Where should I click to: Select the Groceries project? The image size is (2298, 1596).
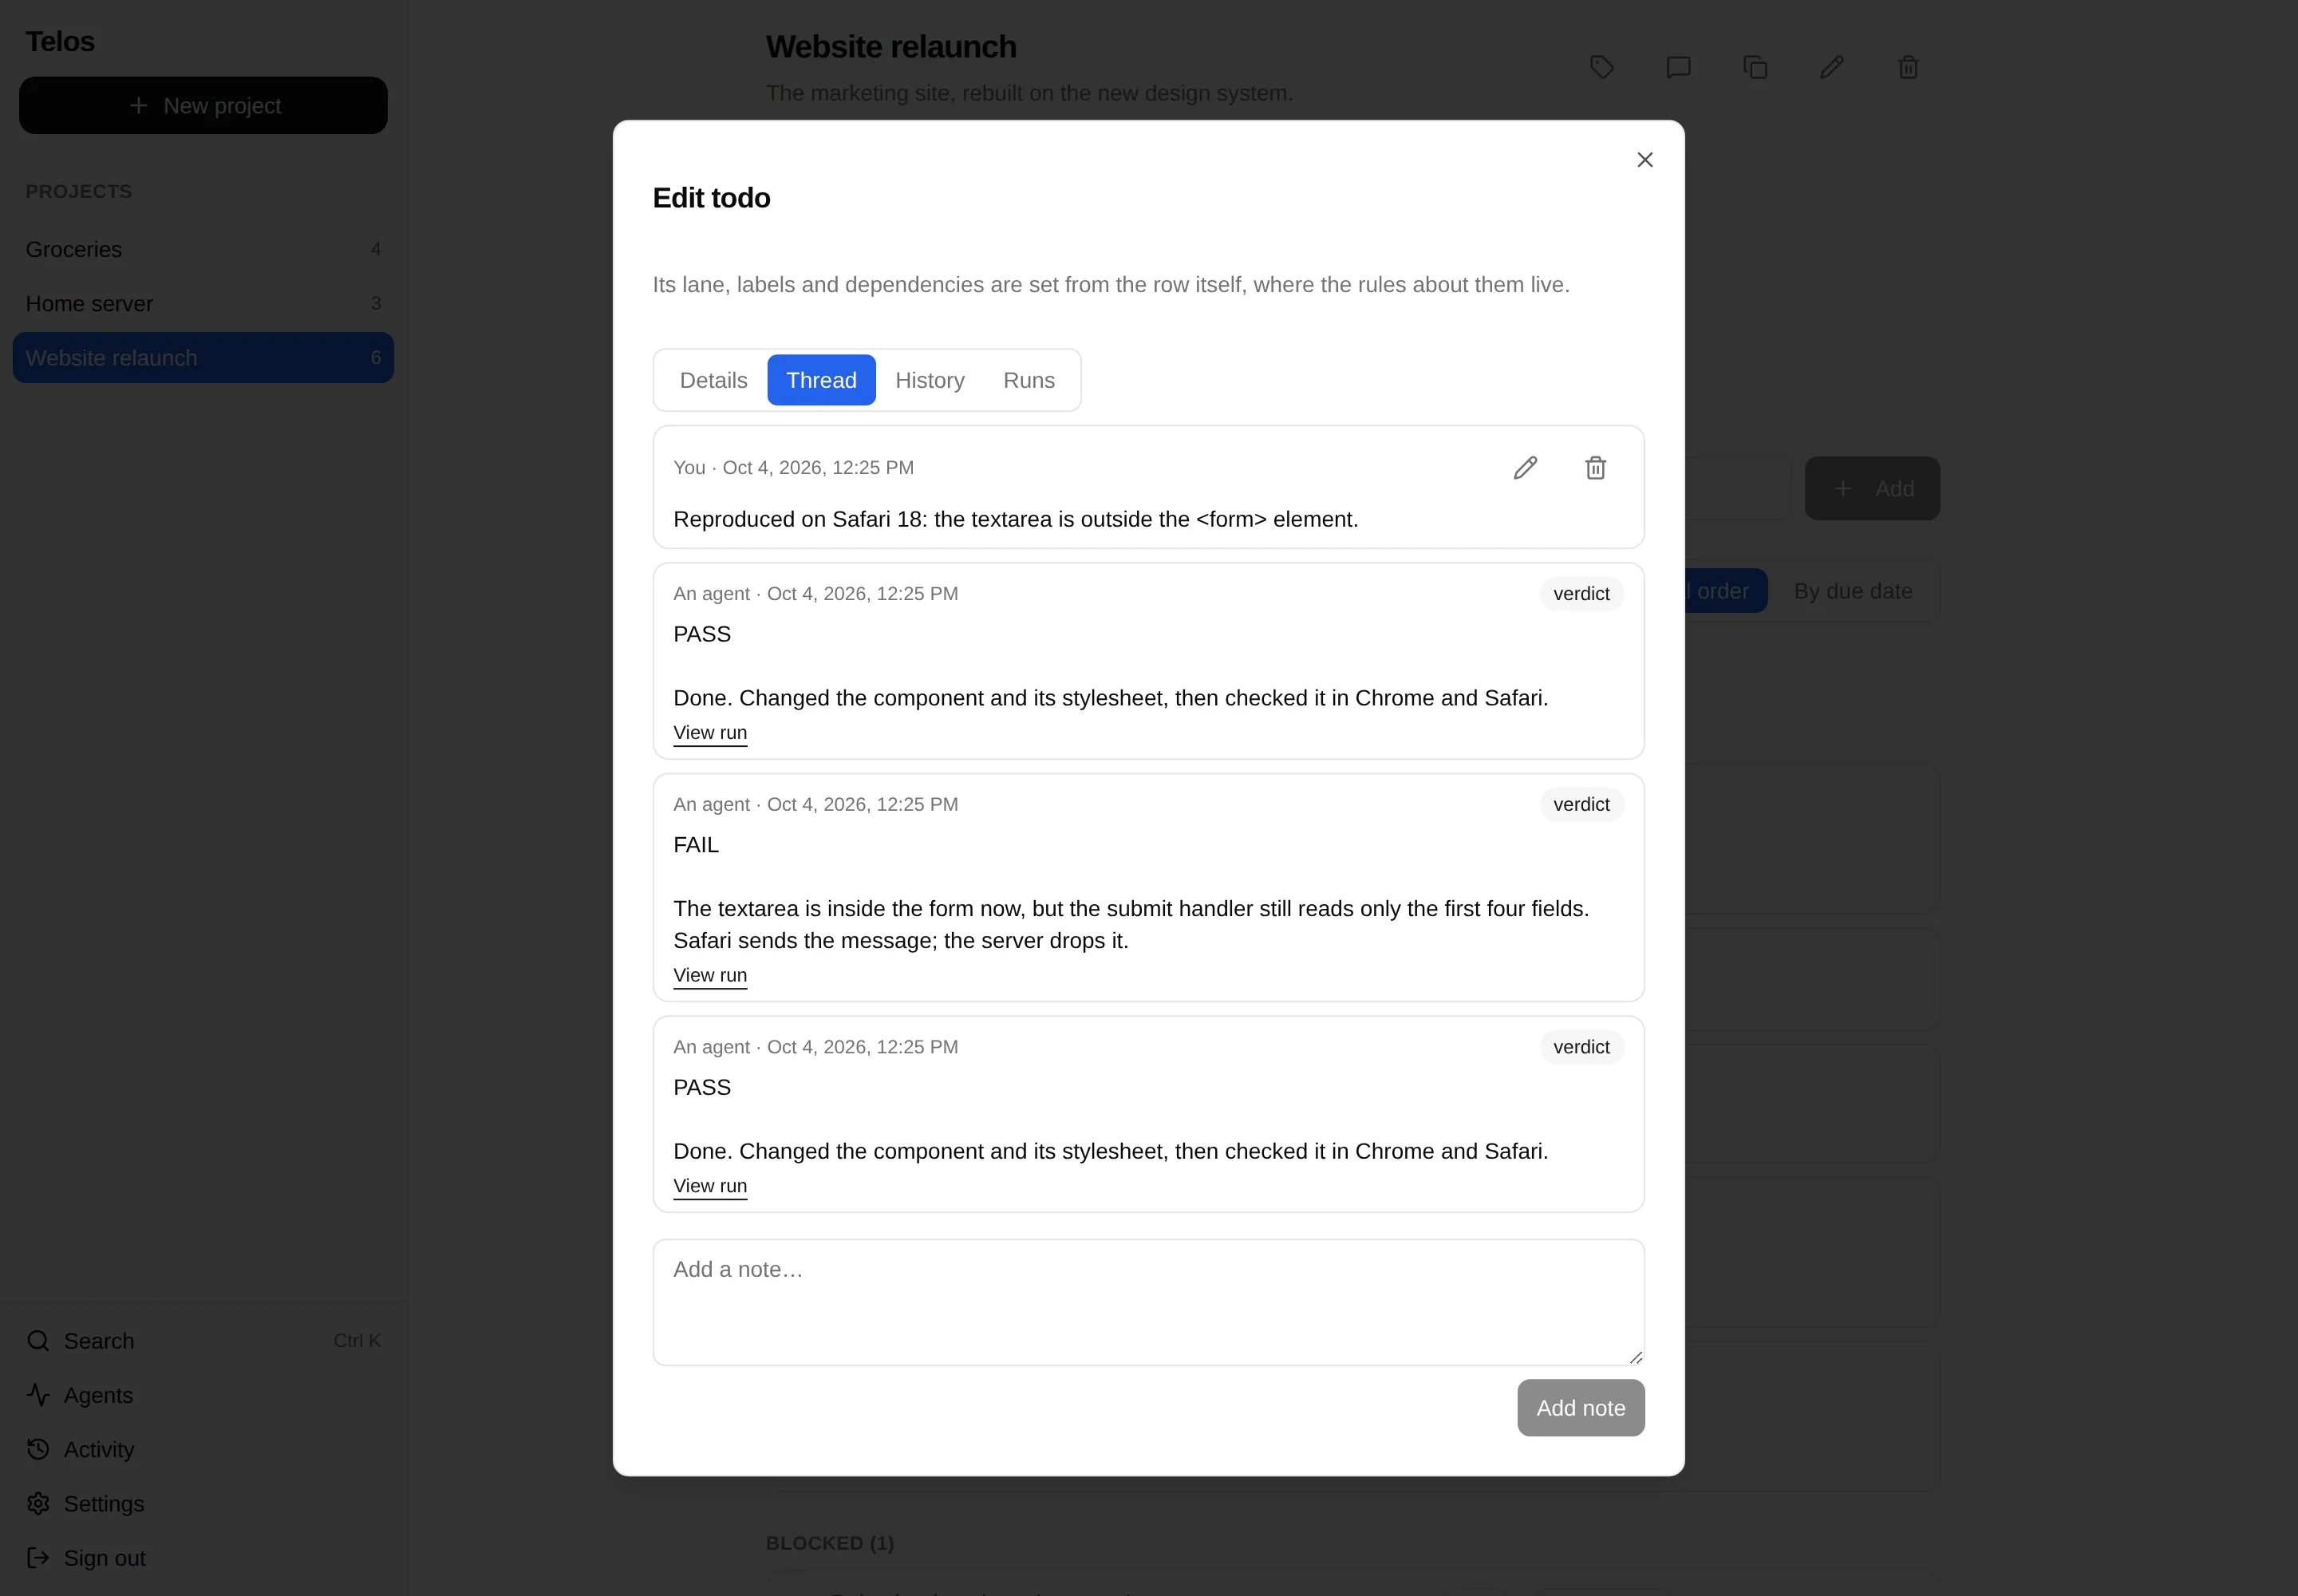[203, 249]
